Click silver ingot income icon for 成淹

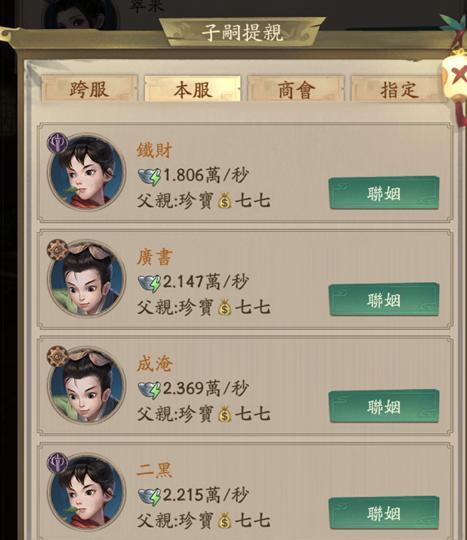click(149, 390)
